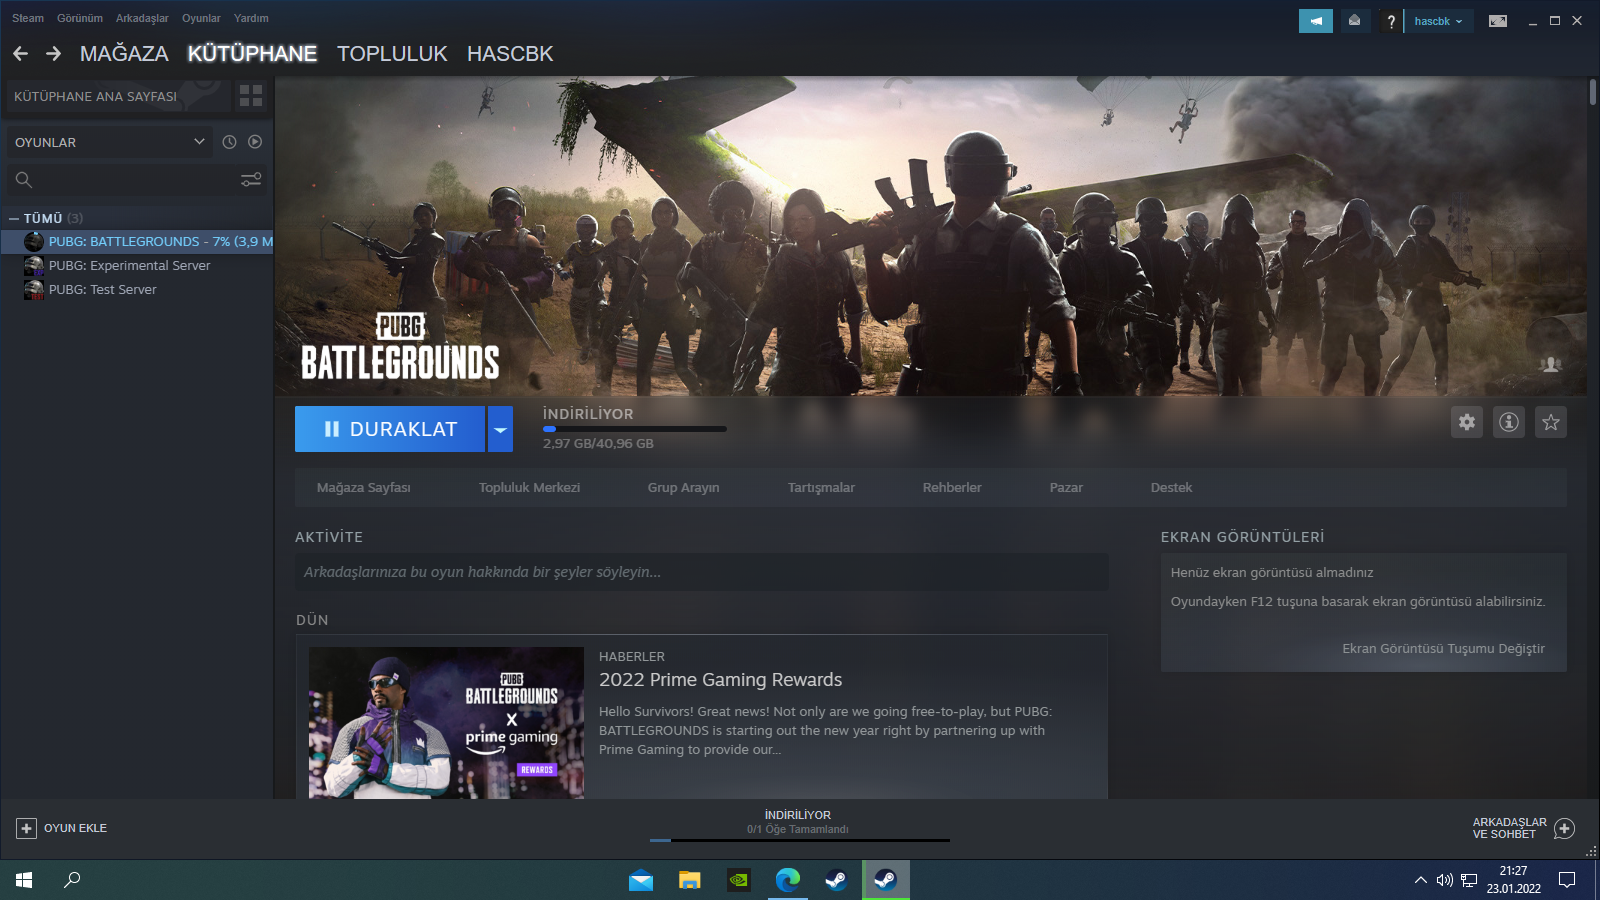Image resolution: width=1600 pixels, height=900 pixels.
Task: Launch NVIDIA app from taskbar
Action: click(739, 880)
